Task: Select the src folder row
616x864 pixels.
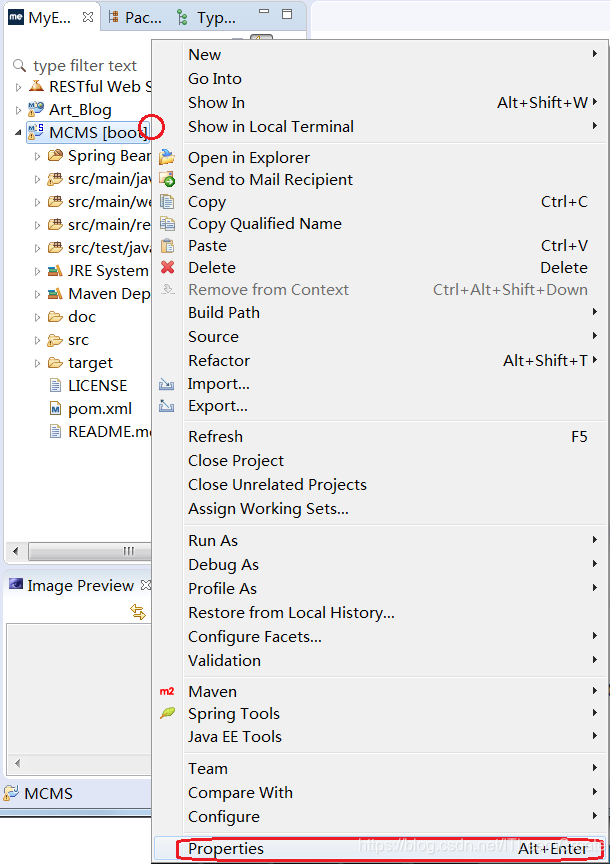Action: click(x=69, y=340)
